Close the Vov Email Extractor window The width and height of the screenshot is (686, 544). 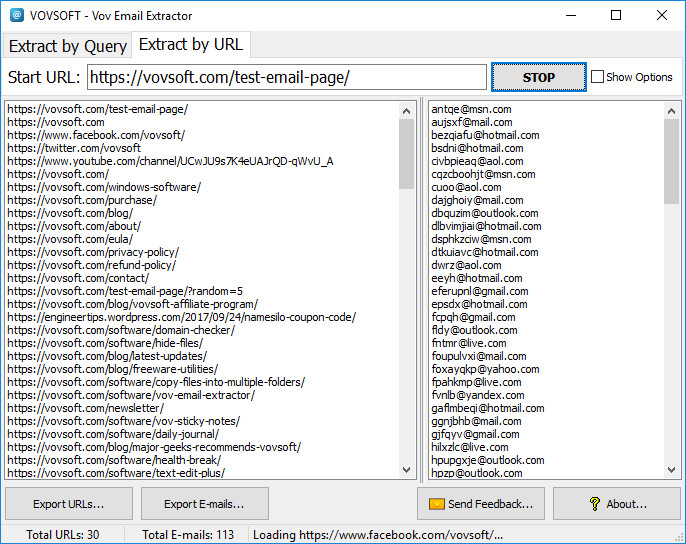(662, 15)
